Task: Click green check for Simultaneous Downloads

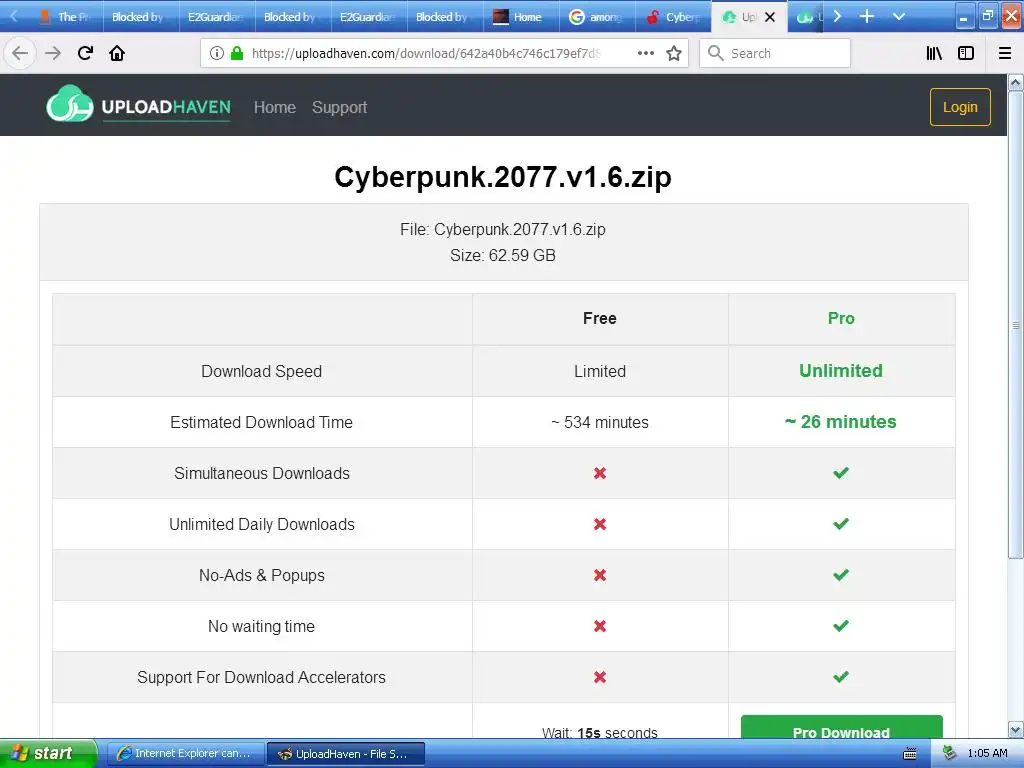Action: pyautogui.click(x=841, y=472)
